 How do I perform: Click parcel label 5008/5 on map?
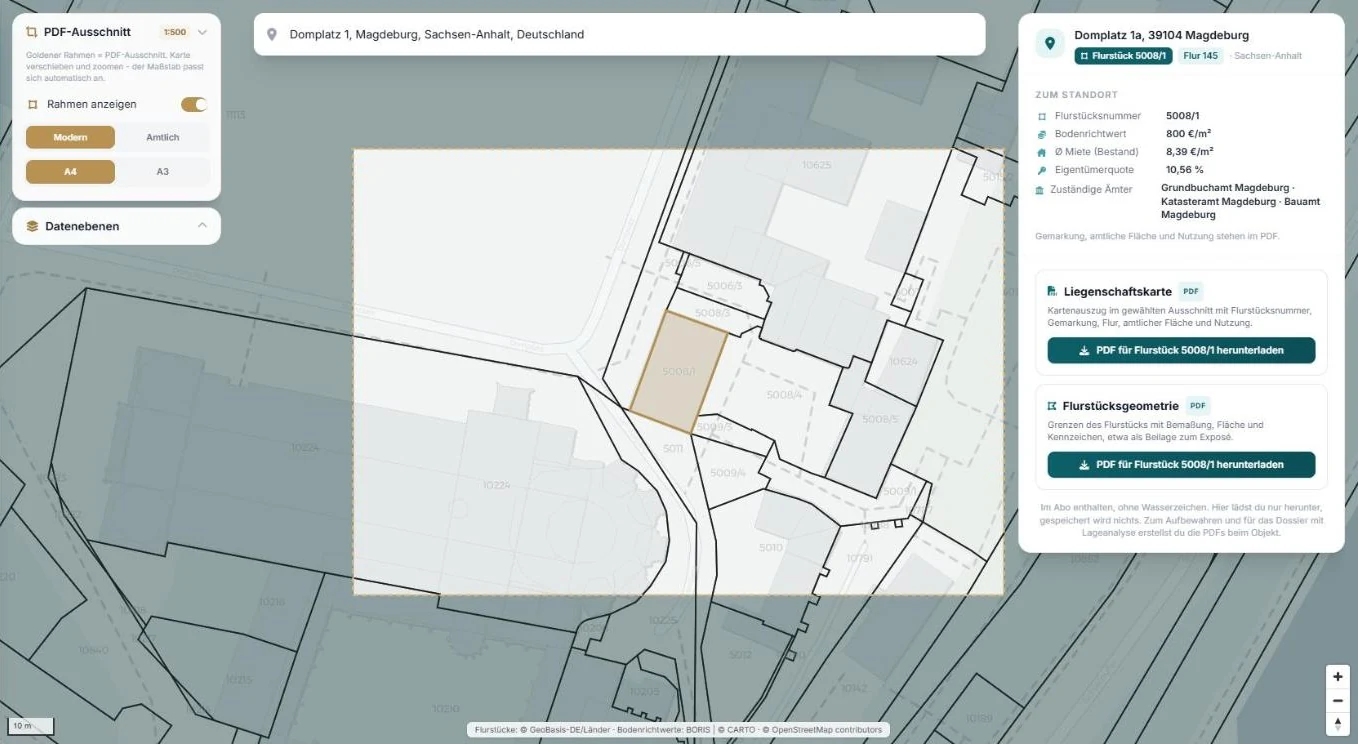coord(880,419)
